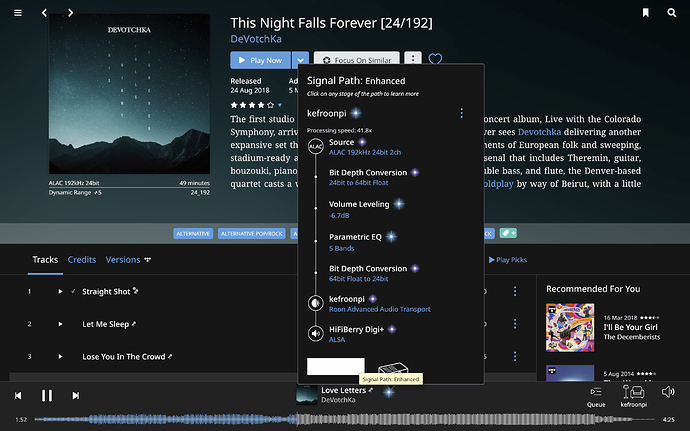Open I'll Be Your Girl title link

630,327
